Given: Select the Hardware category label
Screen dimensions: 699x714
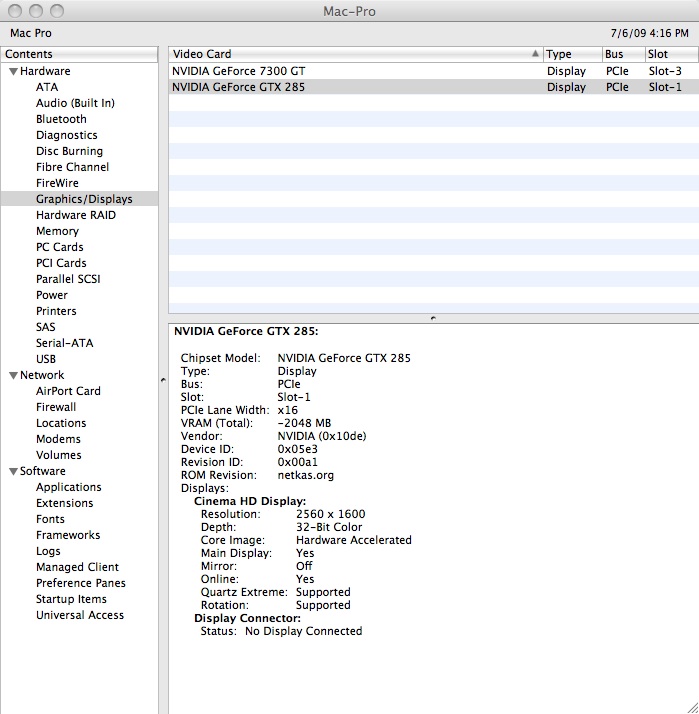Looking at the screenshot, I should 45,71.
